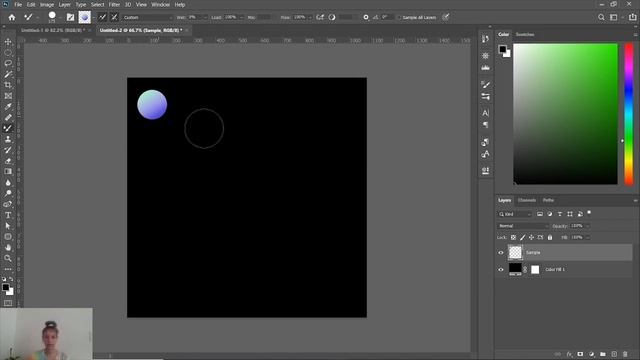Open the layer blend mode Normal dropdown
Image resolution: width=640 pixels, height=360 pixels.
click(x=522, y=226)
